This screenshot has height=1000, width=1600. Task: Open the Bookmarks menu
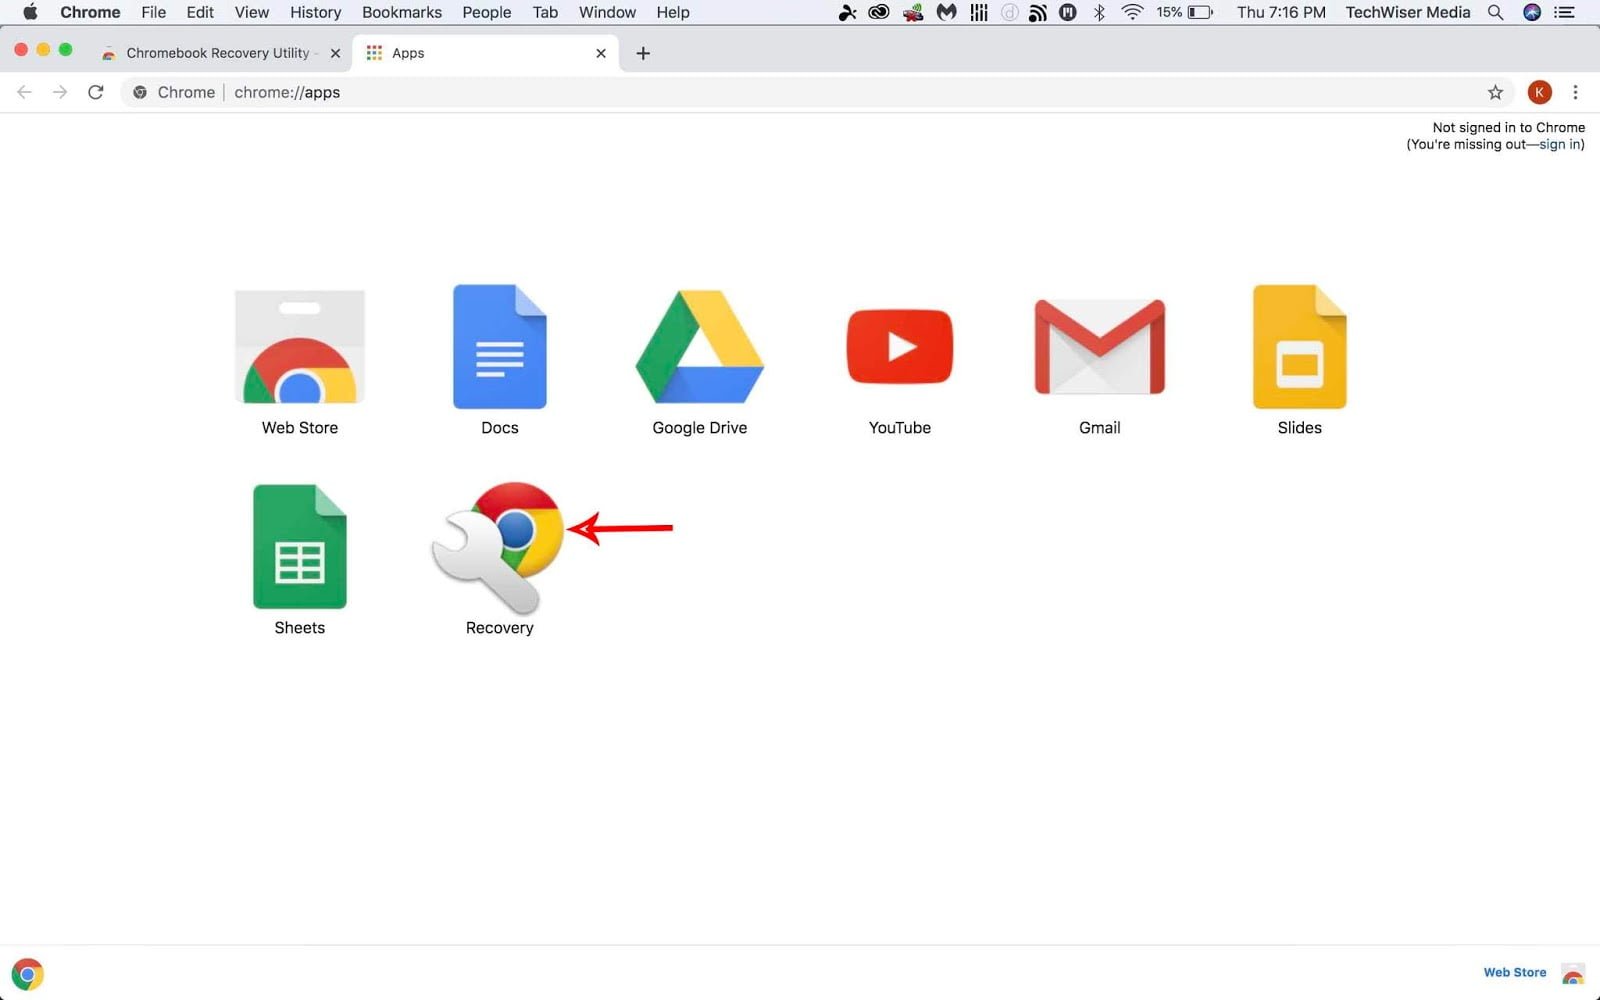[401, 13]
